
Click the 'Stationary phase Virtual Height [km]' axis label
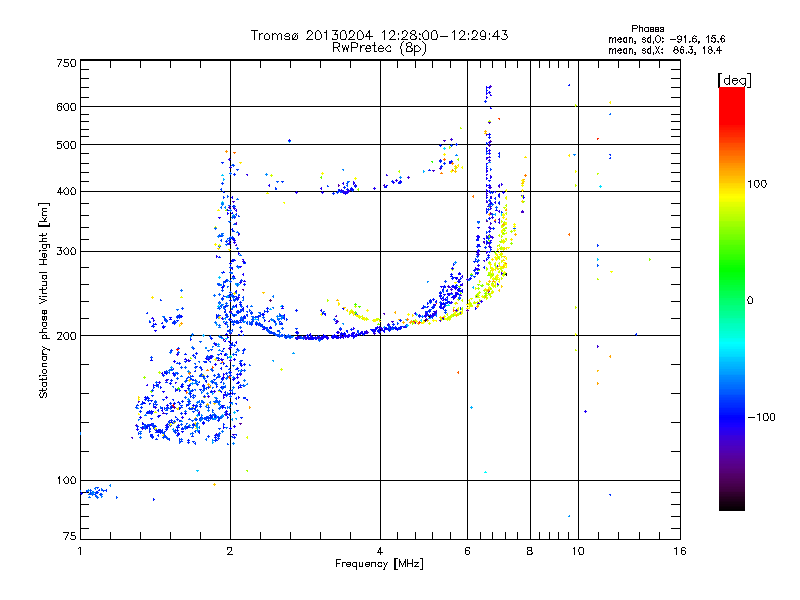44,301
